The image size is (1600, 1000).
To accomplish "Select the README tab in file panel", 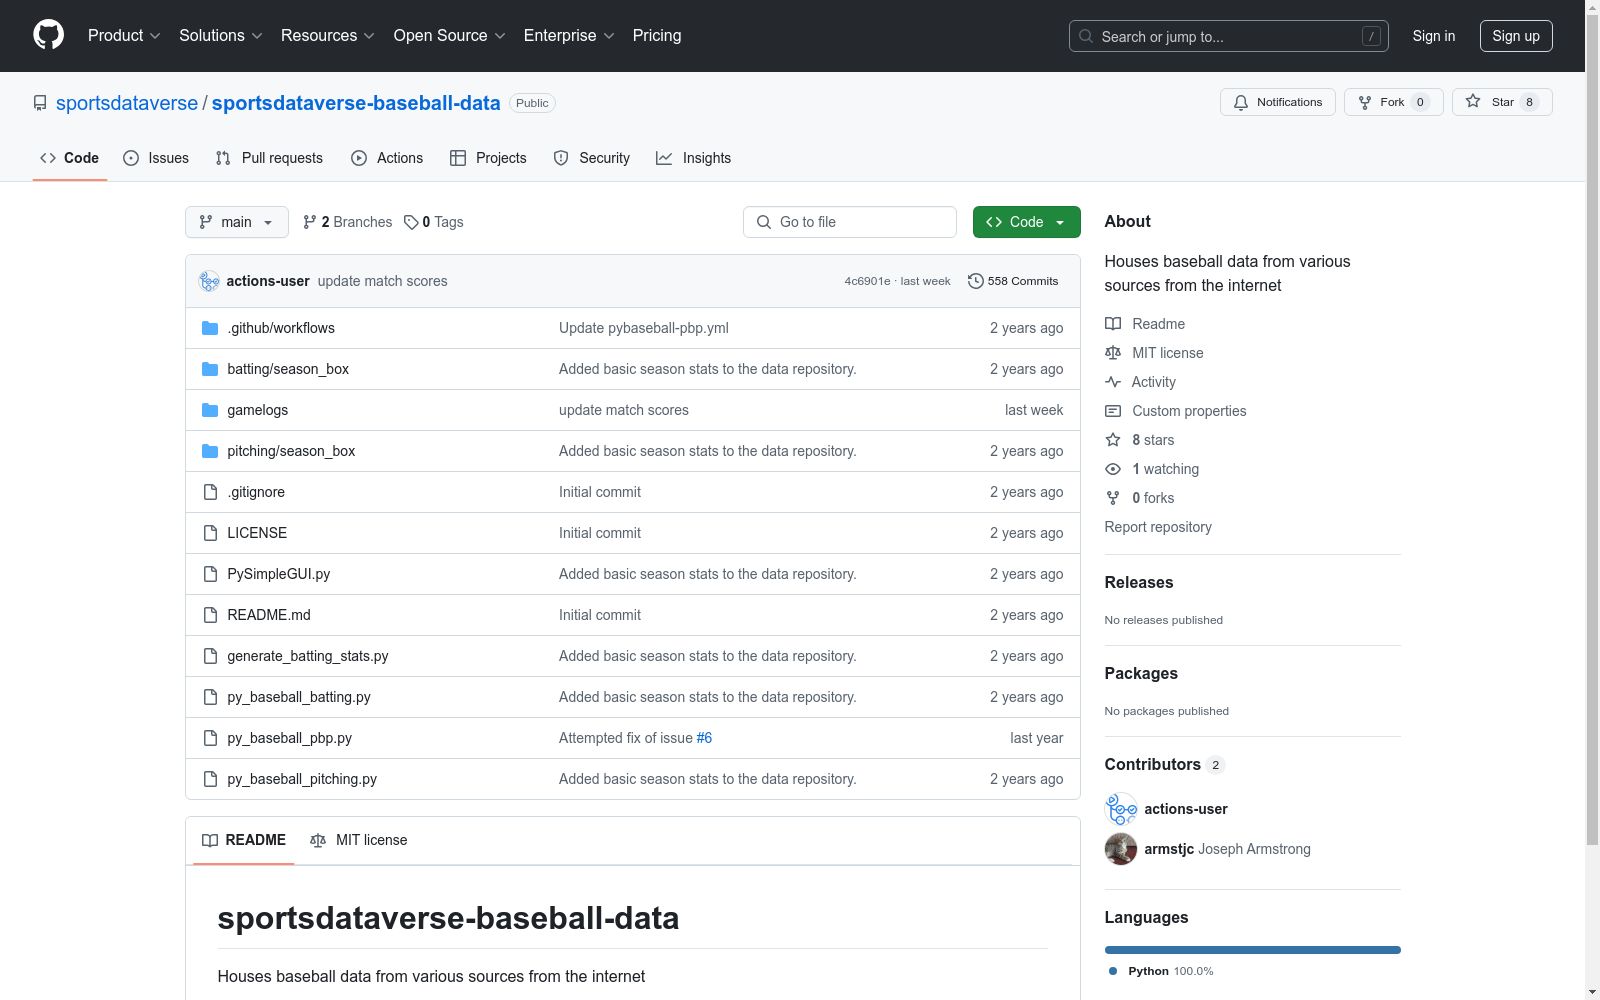I will [x=244, y=840].
